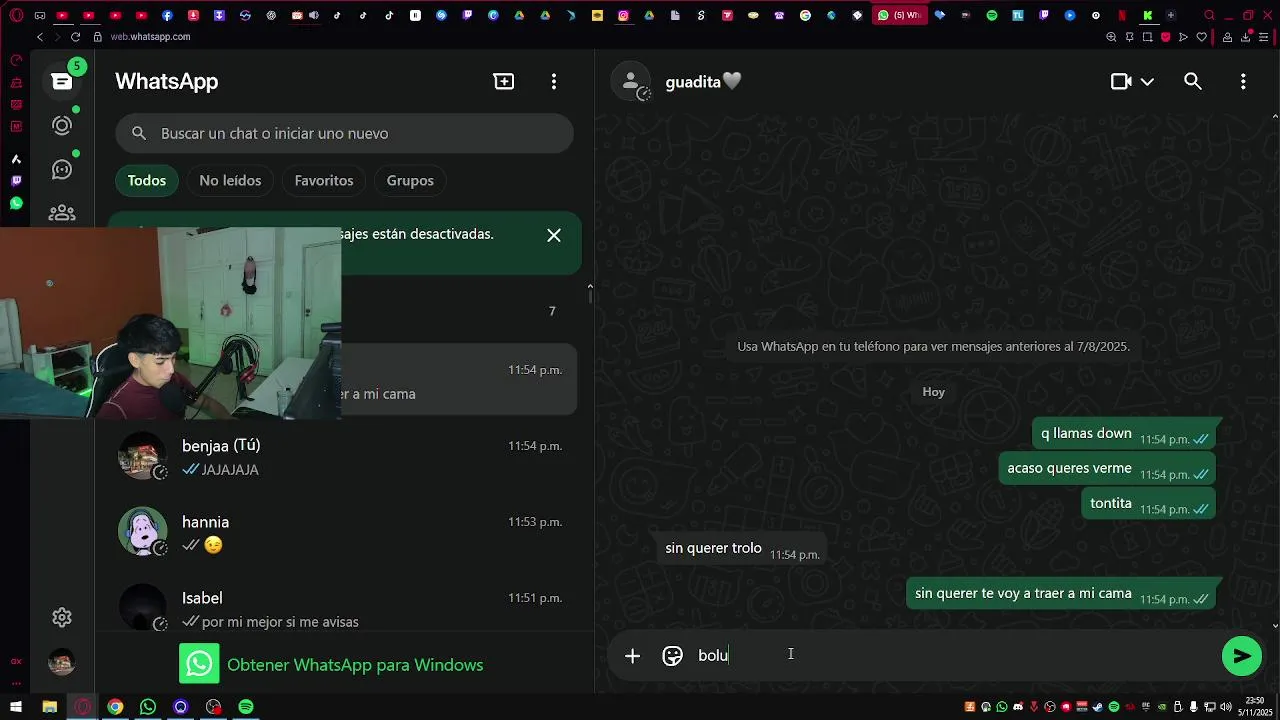Open the new chat icon
The width and height of the screenshot is (1280, 720).
[504, 82]
